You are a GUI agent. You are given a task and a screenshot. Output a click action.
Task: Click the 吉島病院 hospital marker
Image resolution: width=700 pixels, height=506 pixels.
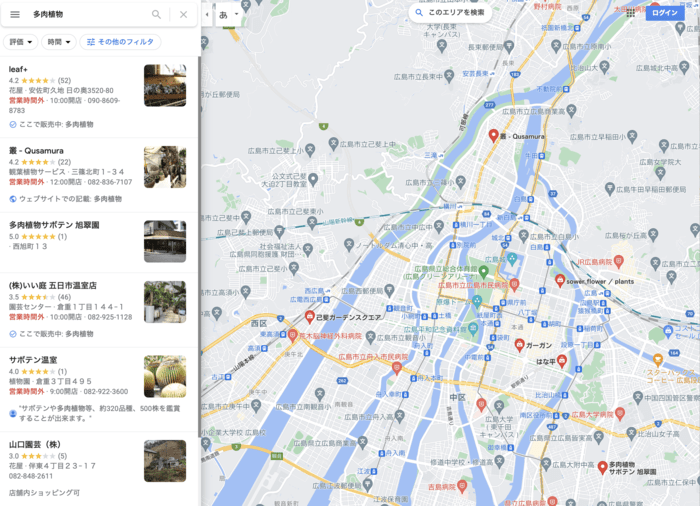[x=462, y=485]
